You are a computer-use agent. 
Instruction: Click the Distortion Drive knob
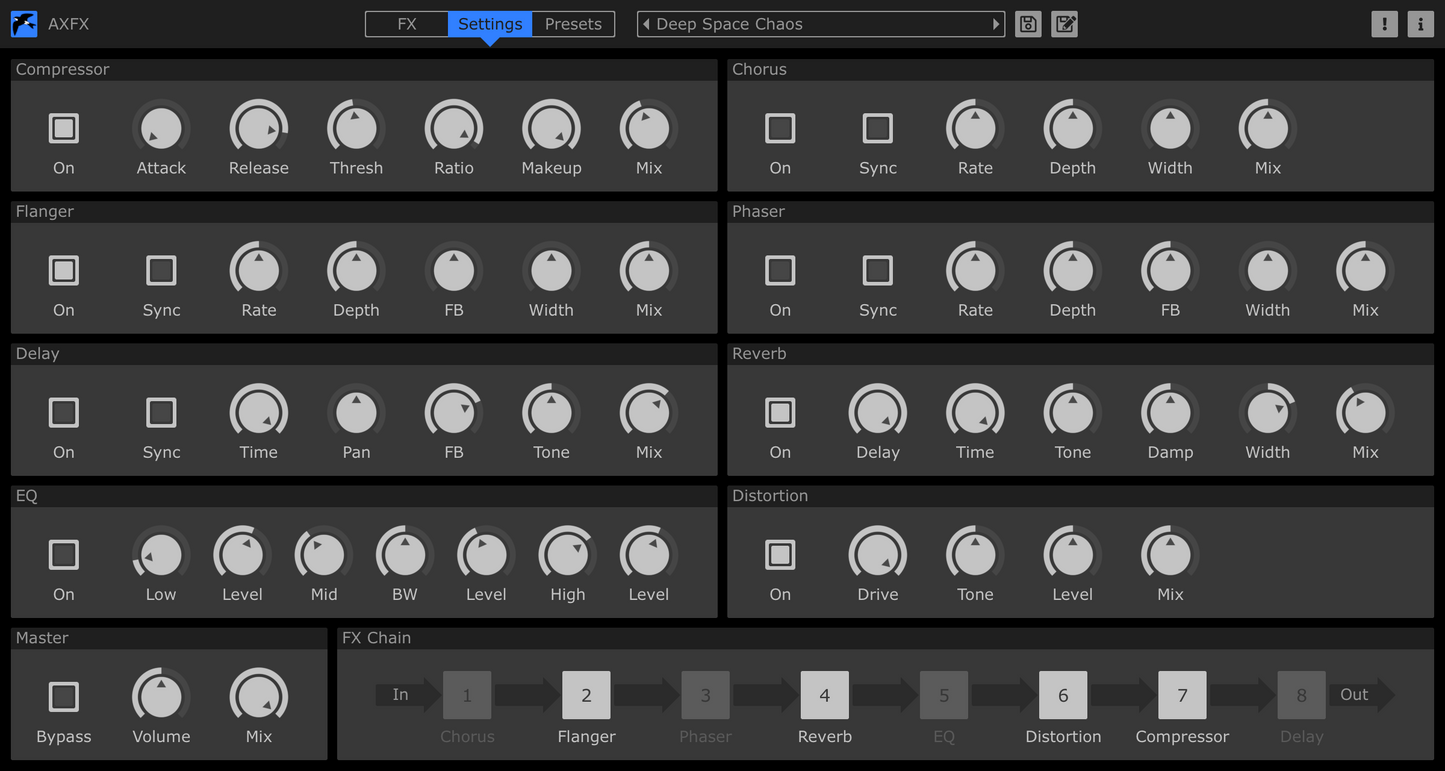click(x=878, y=554)
